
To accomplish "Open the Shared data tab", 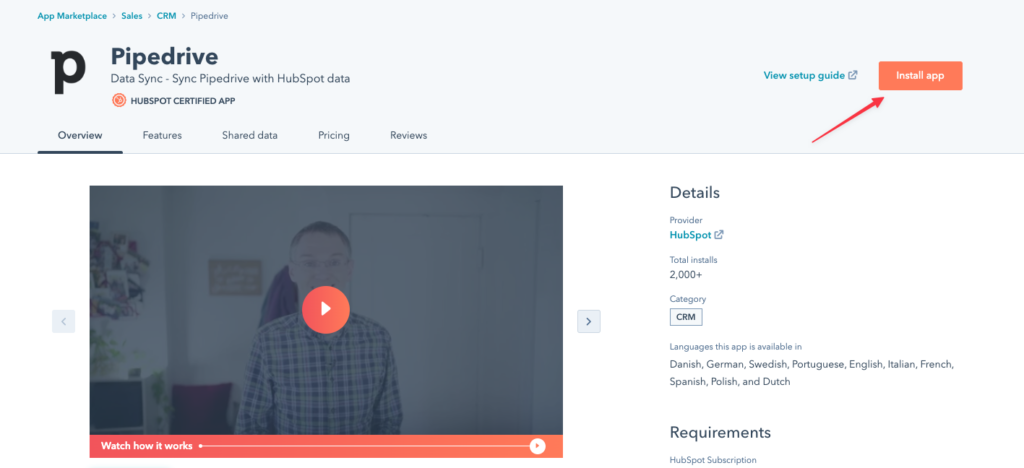I will 249,135.
